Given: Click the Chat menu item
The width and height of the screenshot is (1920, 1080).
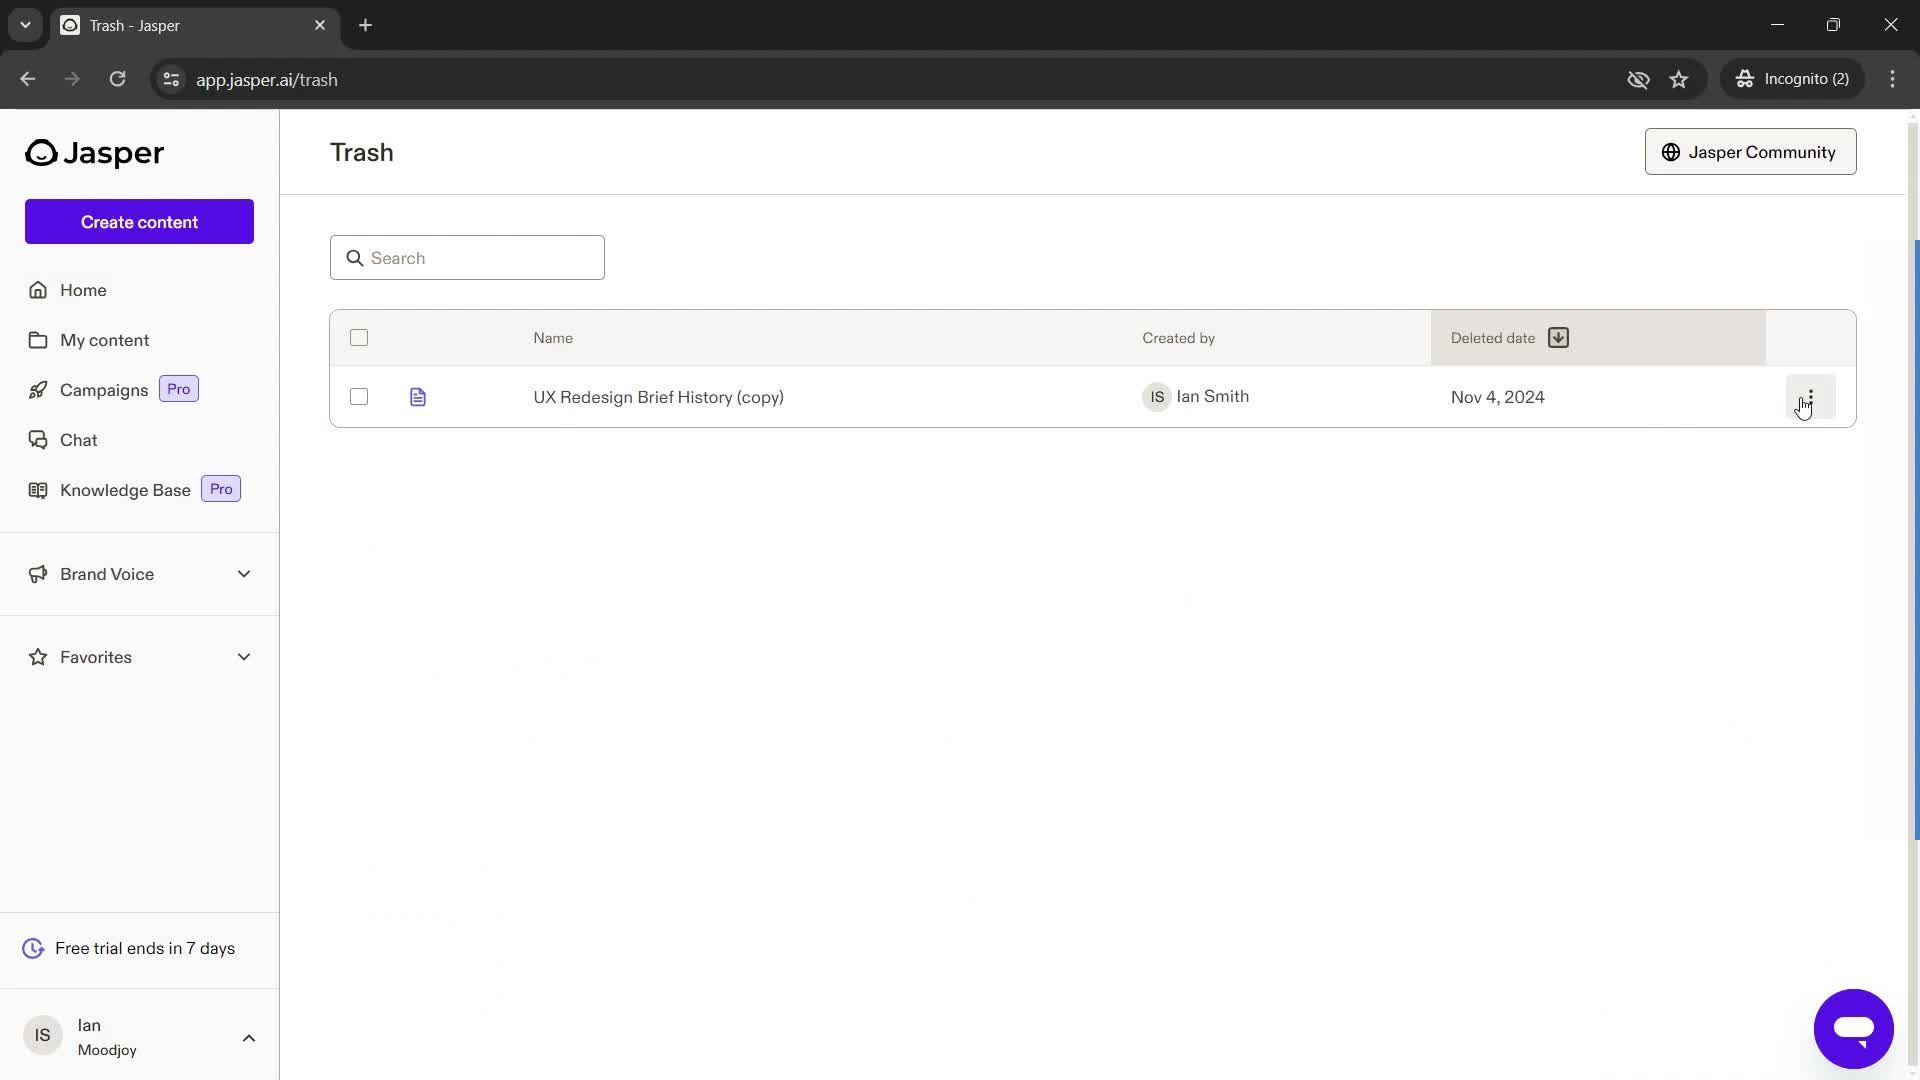Looking at the screenshot, I should [x=78, y=439].
